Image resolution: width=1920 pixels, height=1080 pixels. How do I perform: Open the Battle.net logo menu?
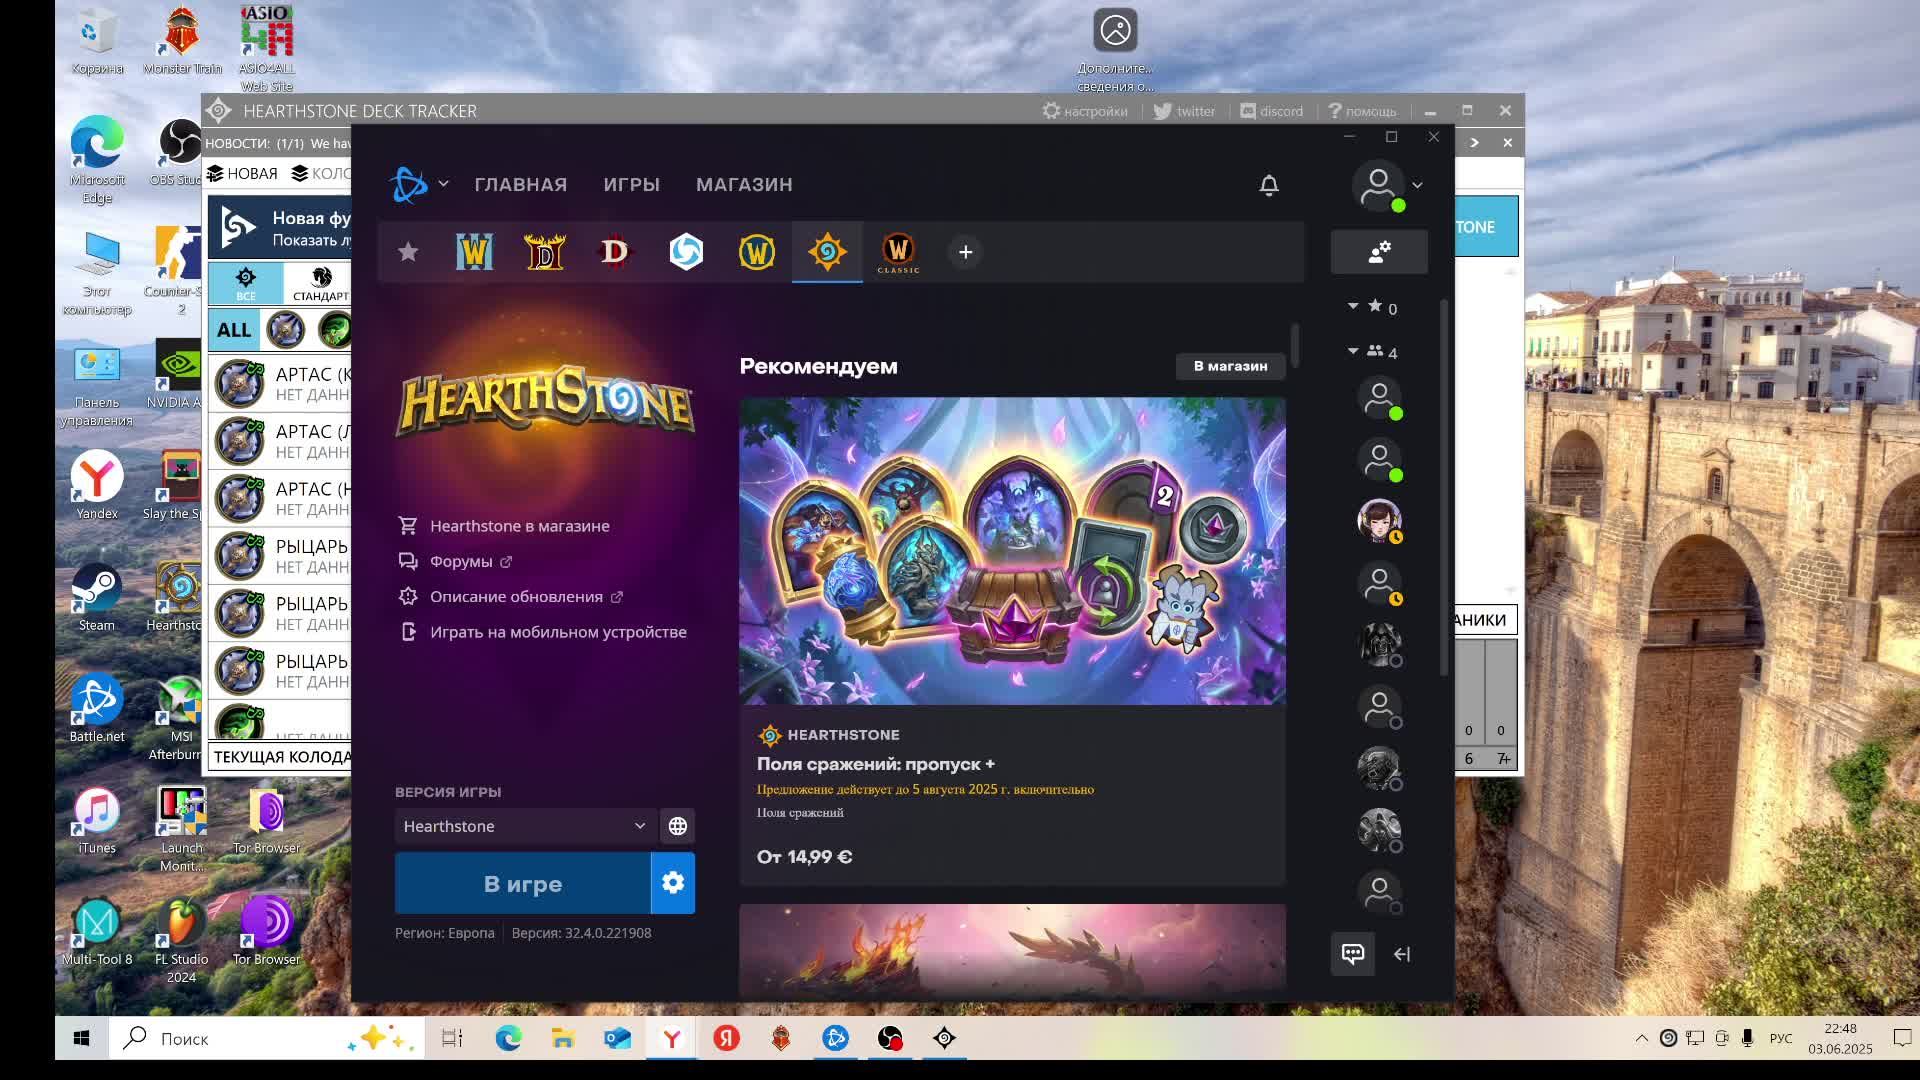[418, 185]
